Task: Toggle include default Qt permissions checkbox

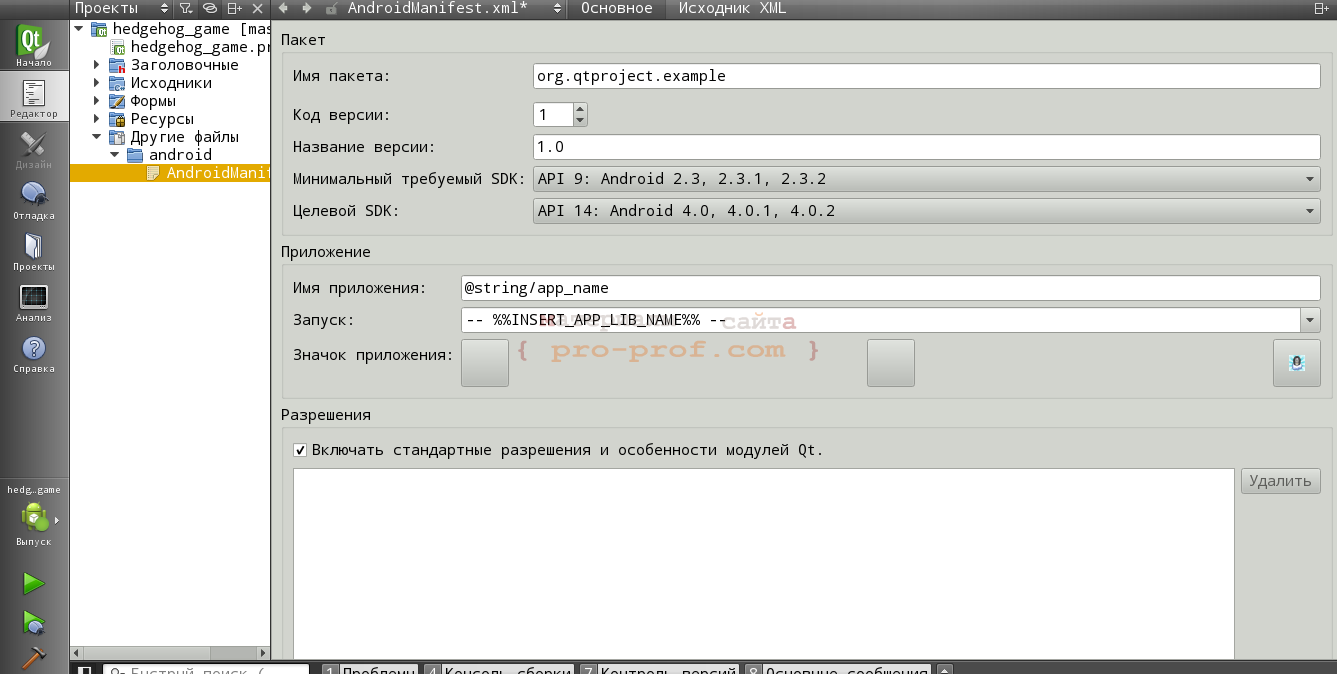Action: [300, 450]
